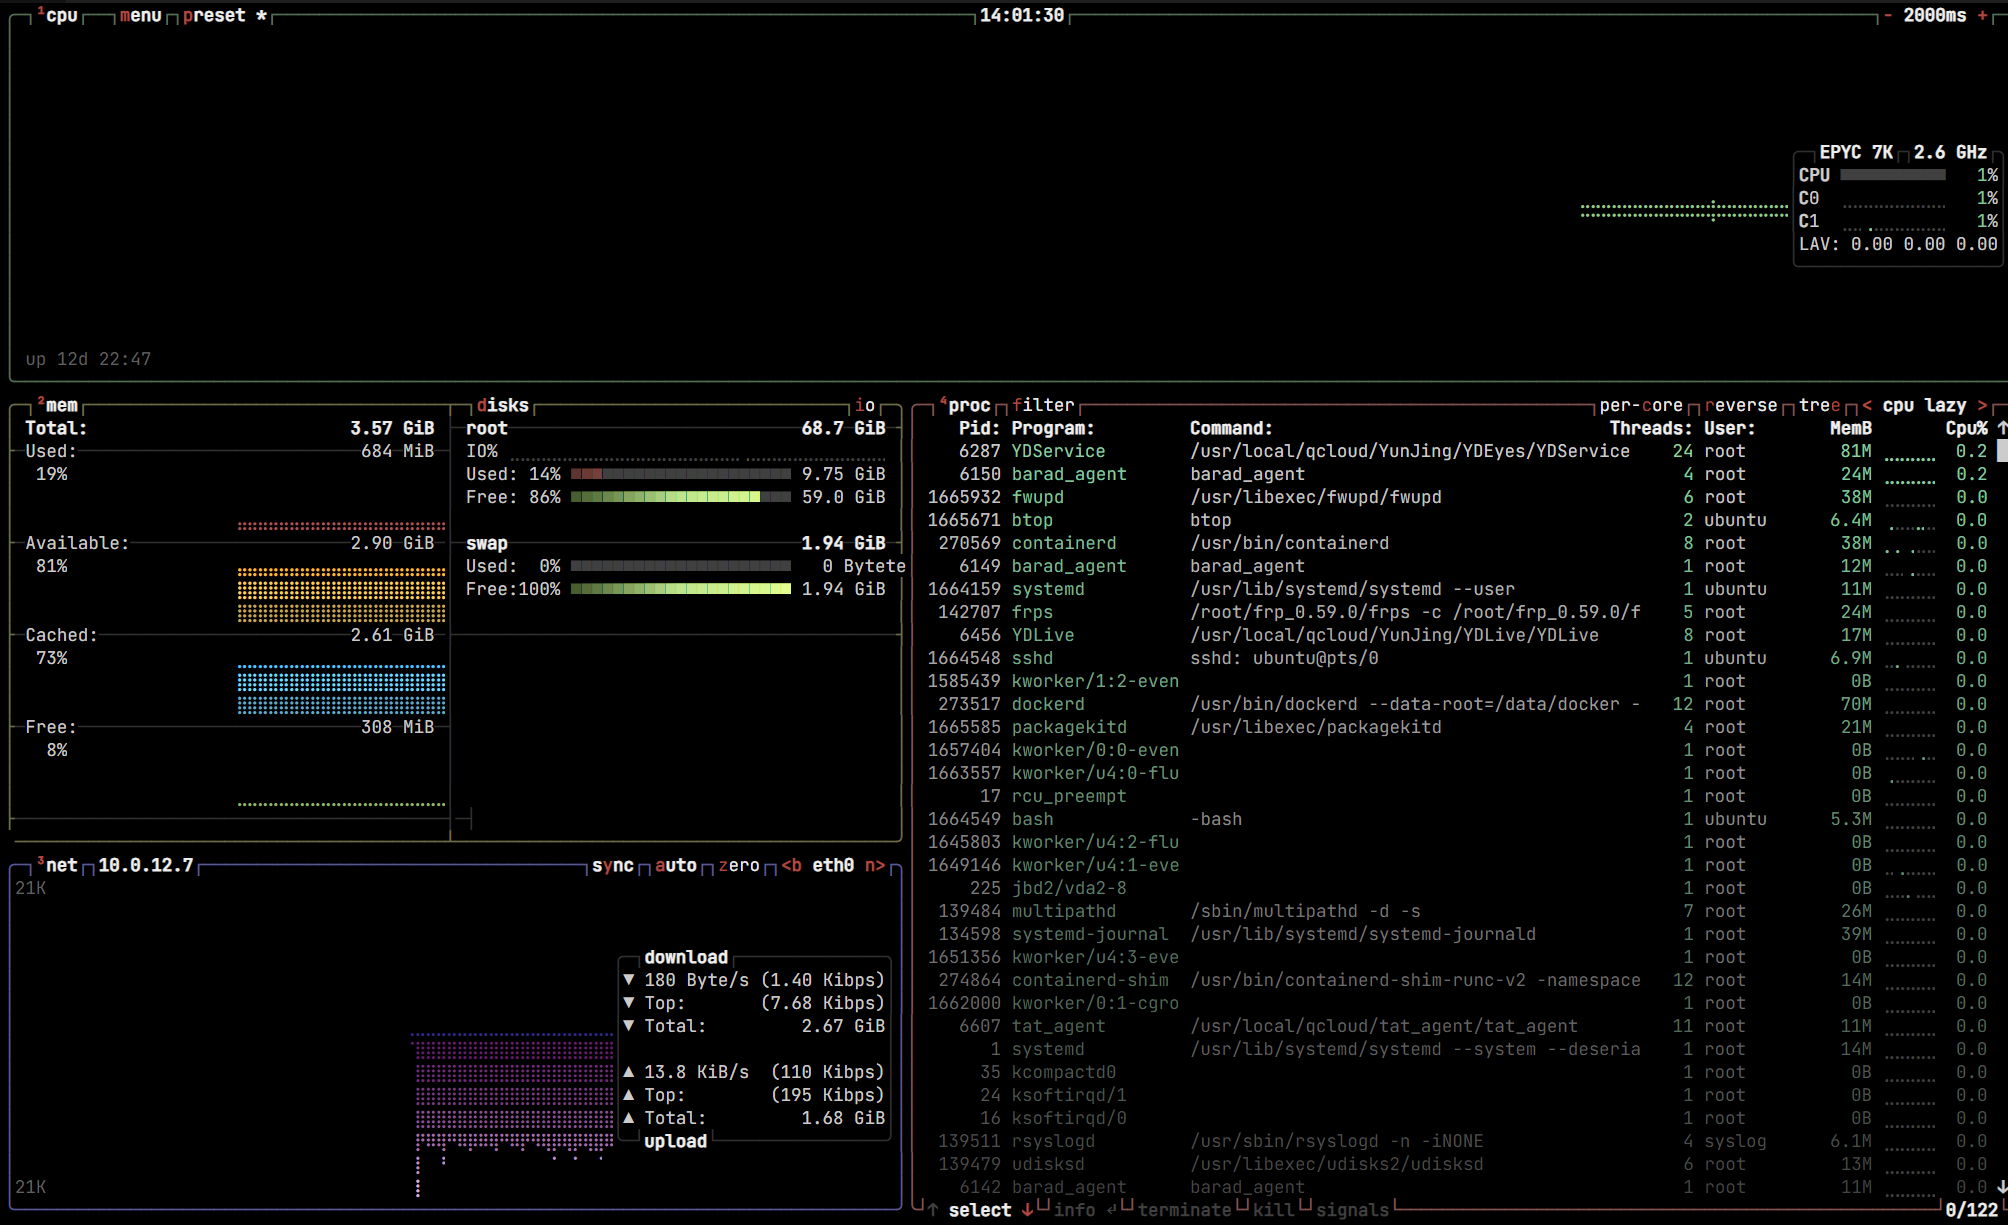Viewport: 2008px width, 1225px height.
Task: Click the process list scroll down arrow
Action: (x=2001, y=1187)
